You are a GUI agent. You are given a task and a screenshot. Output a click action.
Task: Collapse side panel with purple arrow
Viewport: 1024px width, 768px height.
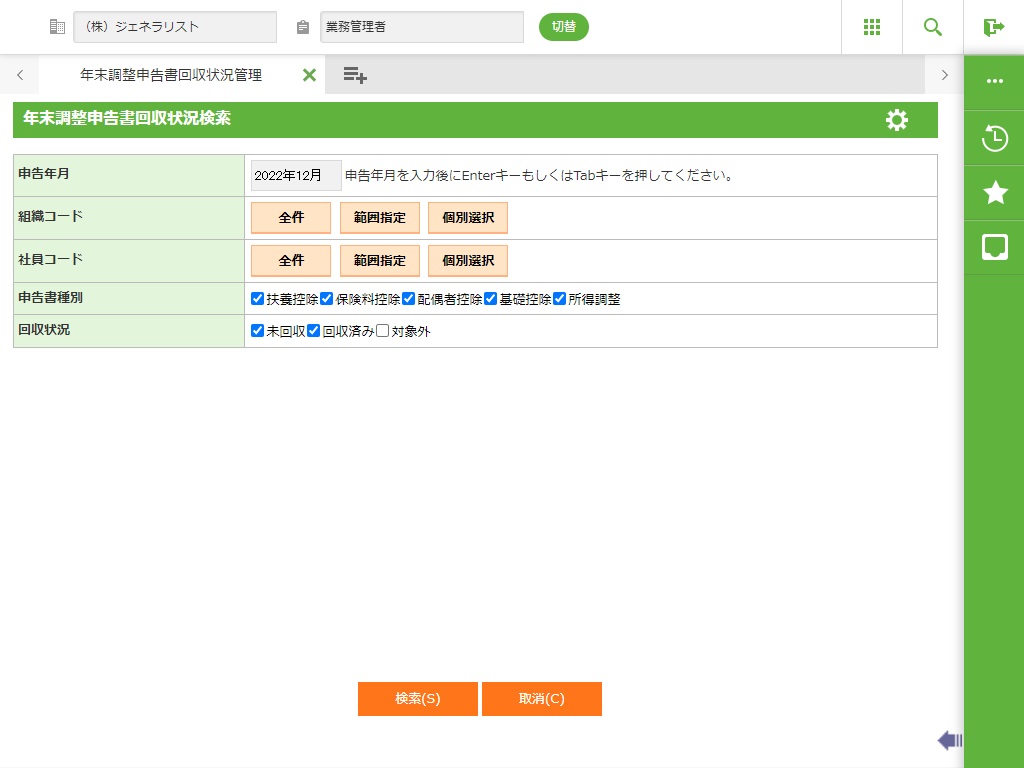pyautogui.click(x=949, y=740)
